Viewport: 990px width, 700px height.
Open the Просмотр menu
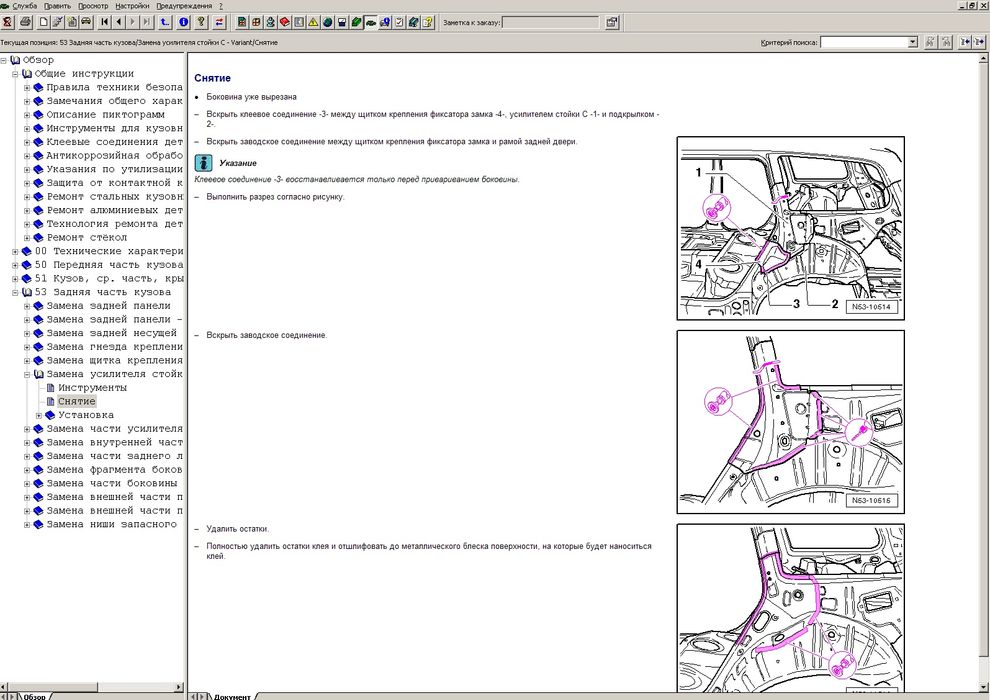(x=93, y=5)
